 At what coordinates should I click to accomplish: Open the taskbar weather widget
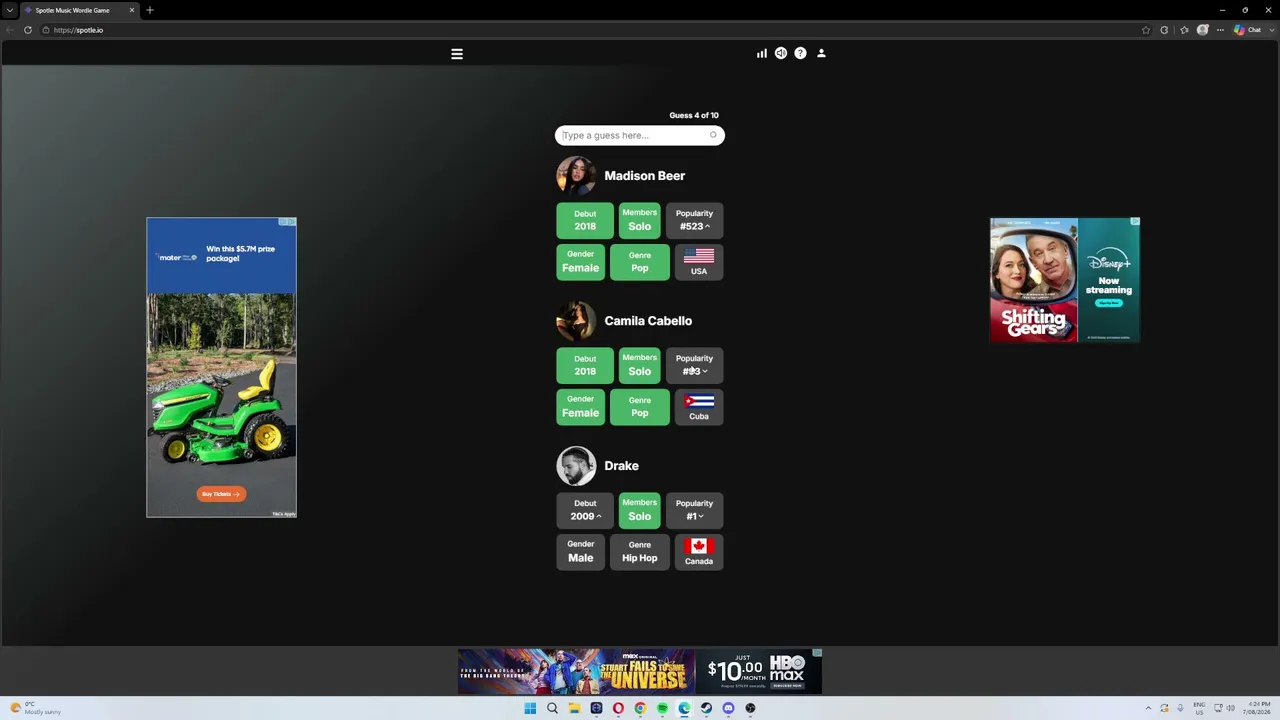pos(36,709)
